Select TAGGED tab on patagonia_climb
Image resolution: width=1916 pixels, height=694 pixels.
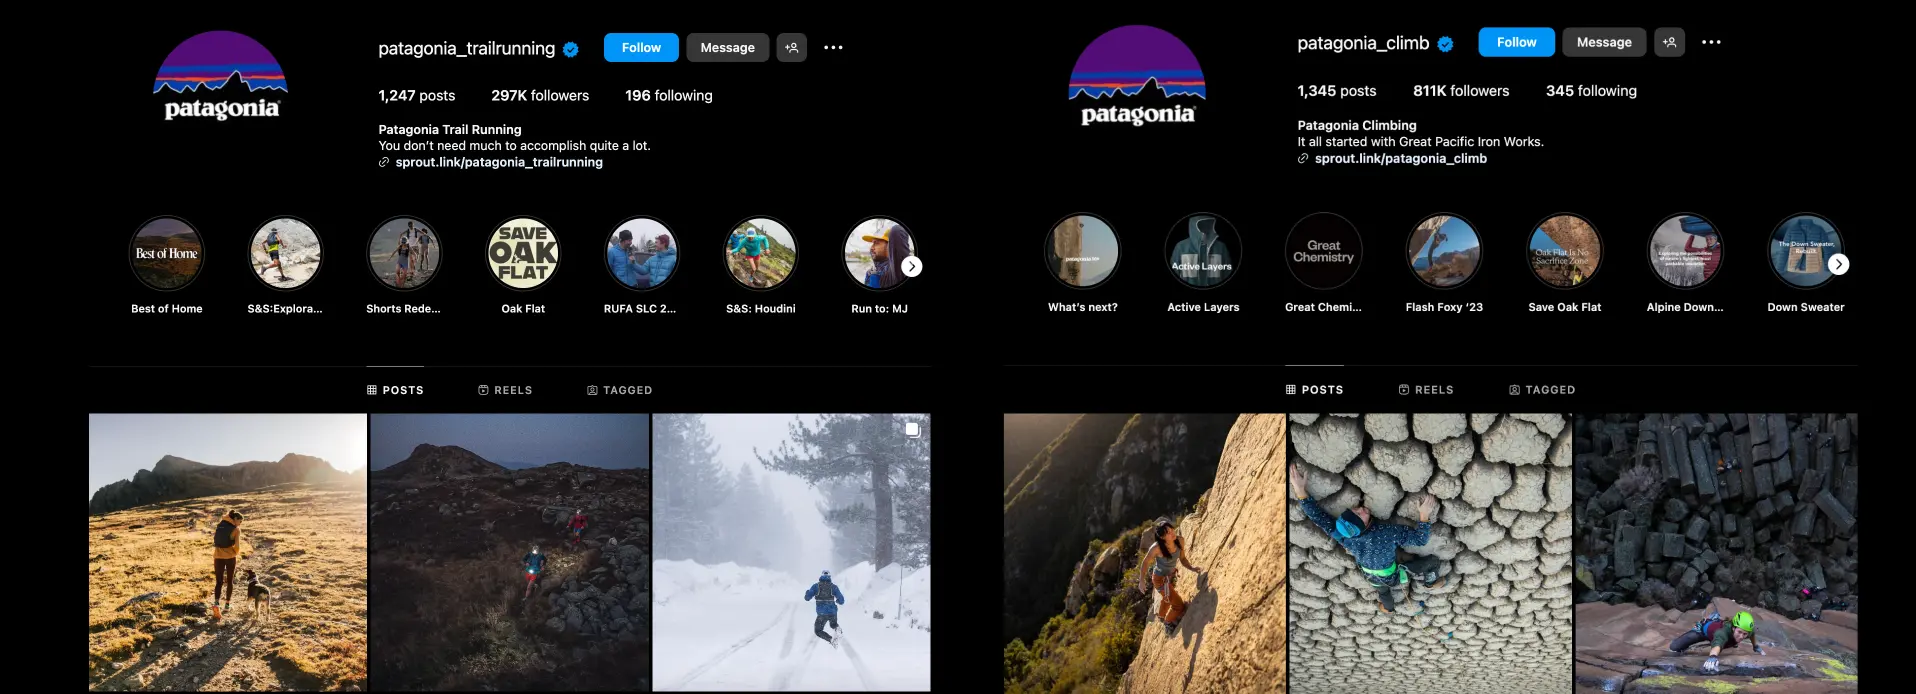pyautogui.click(x=1542, y=389)
